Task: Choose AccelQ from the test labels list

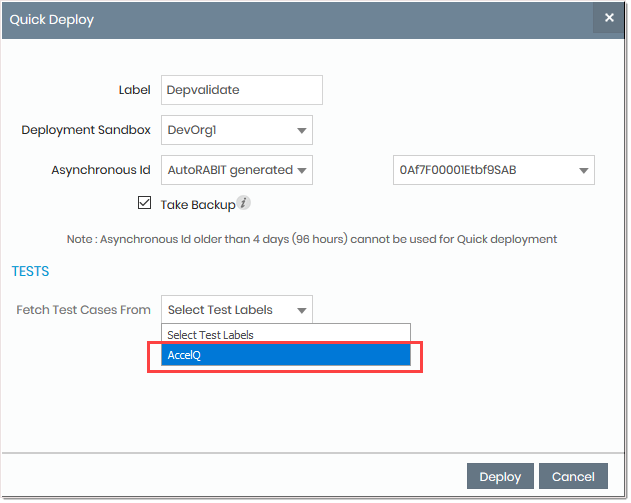Action: (285, 355)
